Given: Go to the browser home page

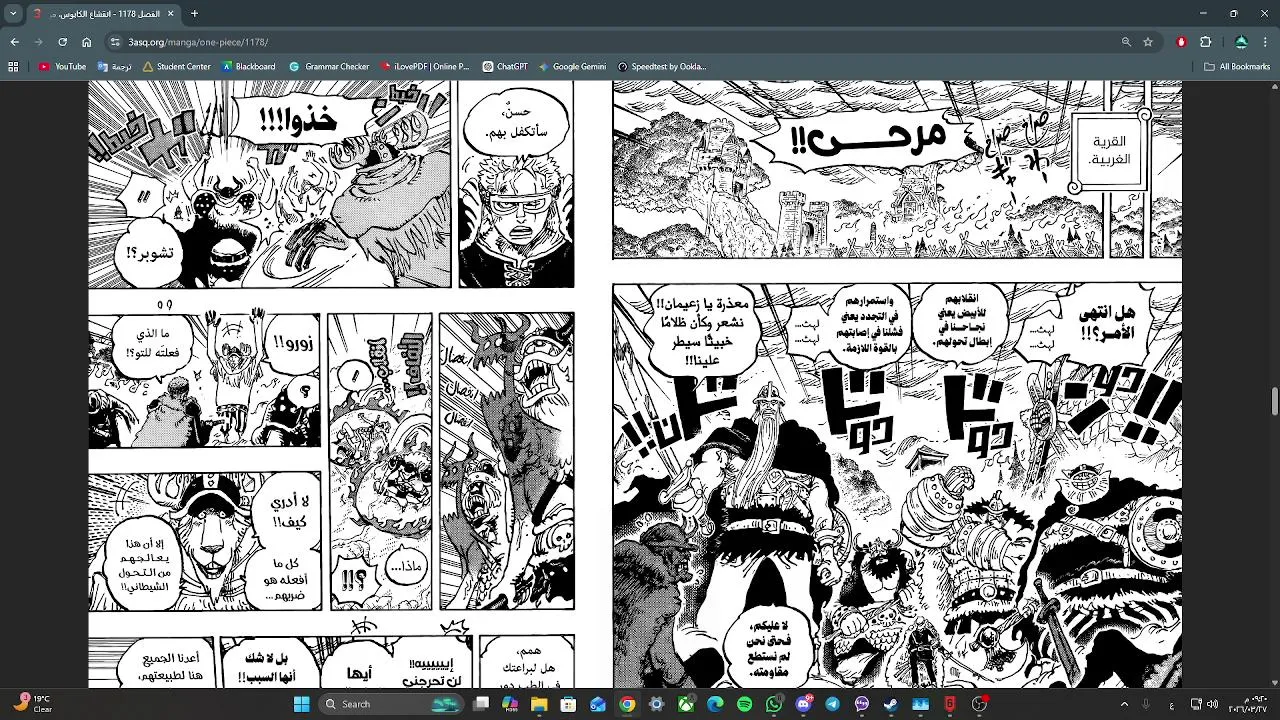Looking at the screenshot, I should tap(86, 42).
